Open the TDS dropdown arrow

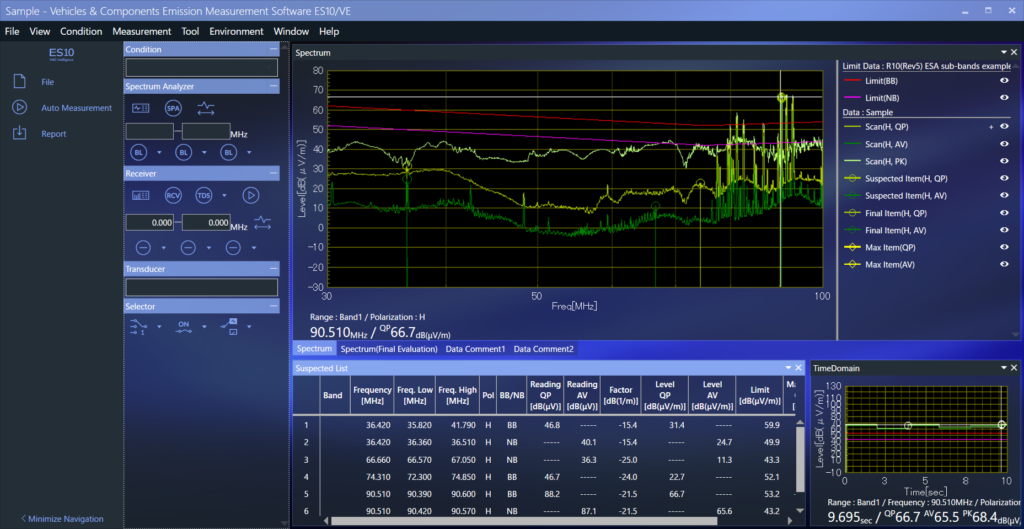224,195
